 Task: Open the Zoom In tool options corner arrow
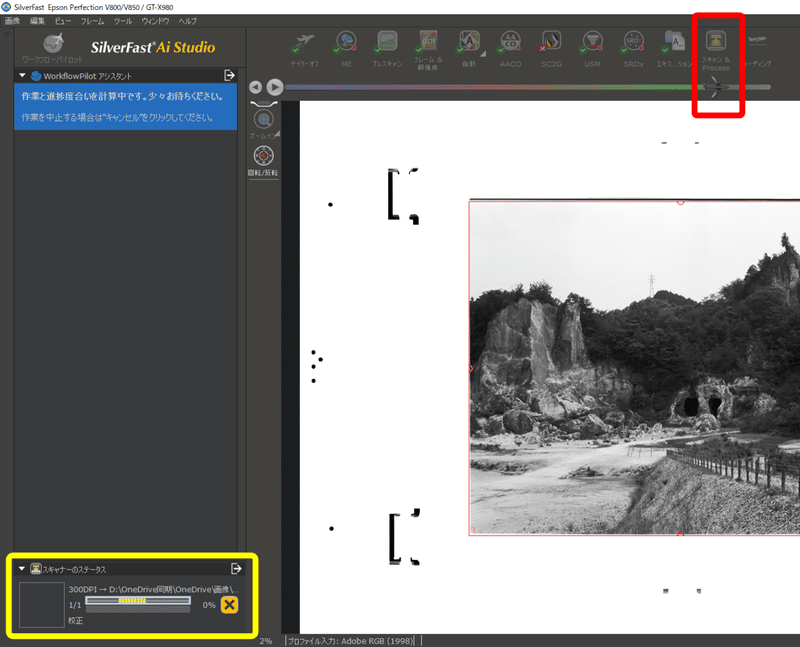click(x=277, y=134)
